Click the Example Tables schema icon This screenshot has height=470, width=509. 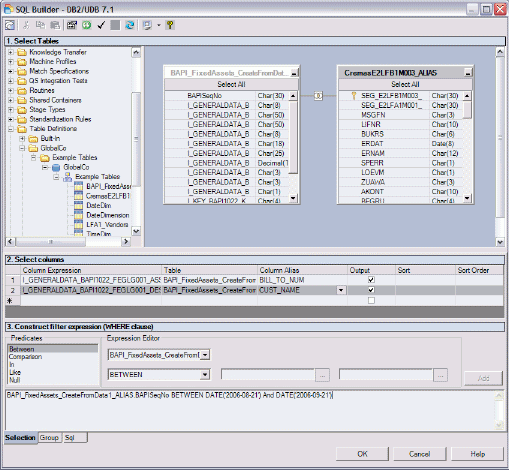pos(68,177)
